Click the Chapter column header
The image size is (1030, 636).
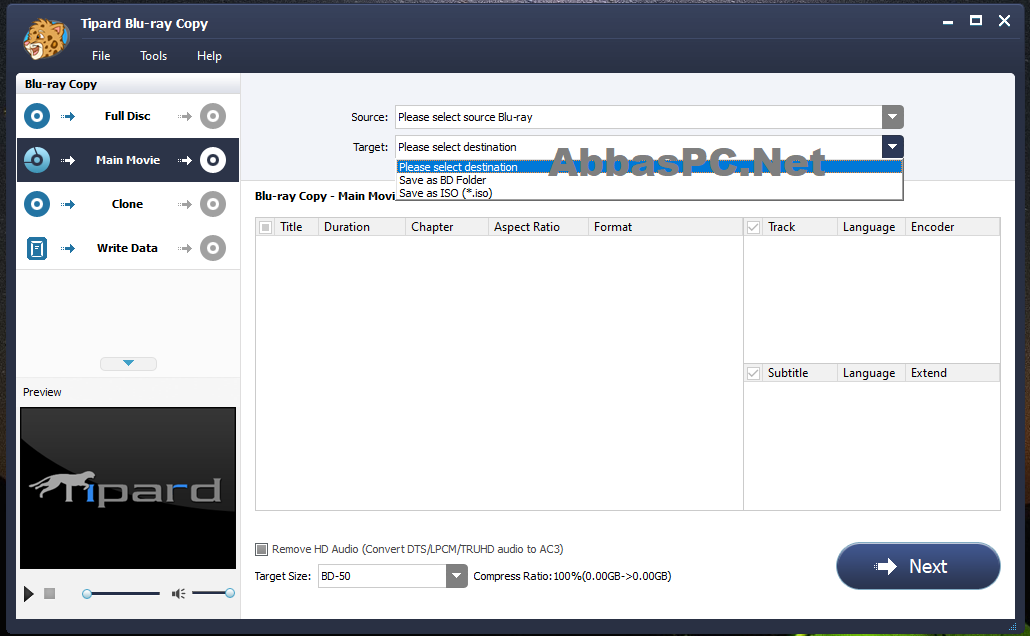[x=447, y=227]
